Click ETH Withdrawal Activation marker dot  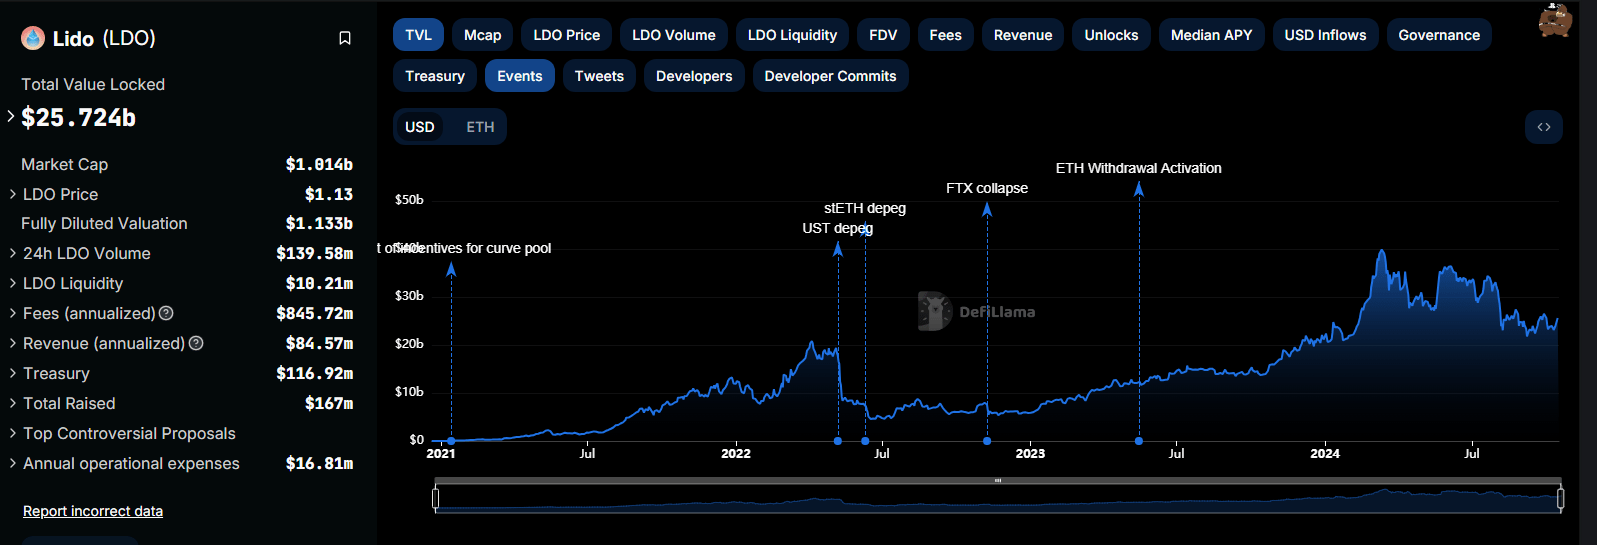tap(1139, 441)
